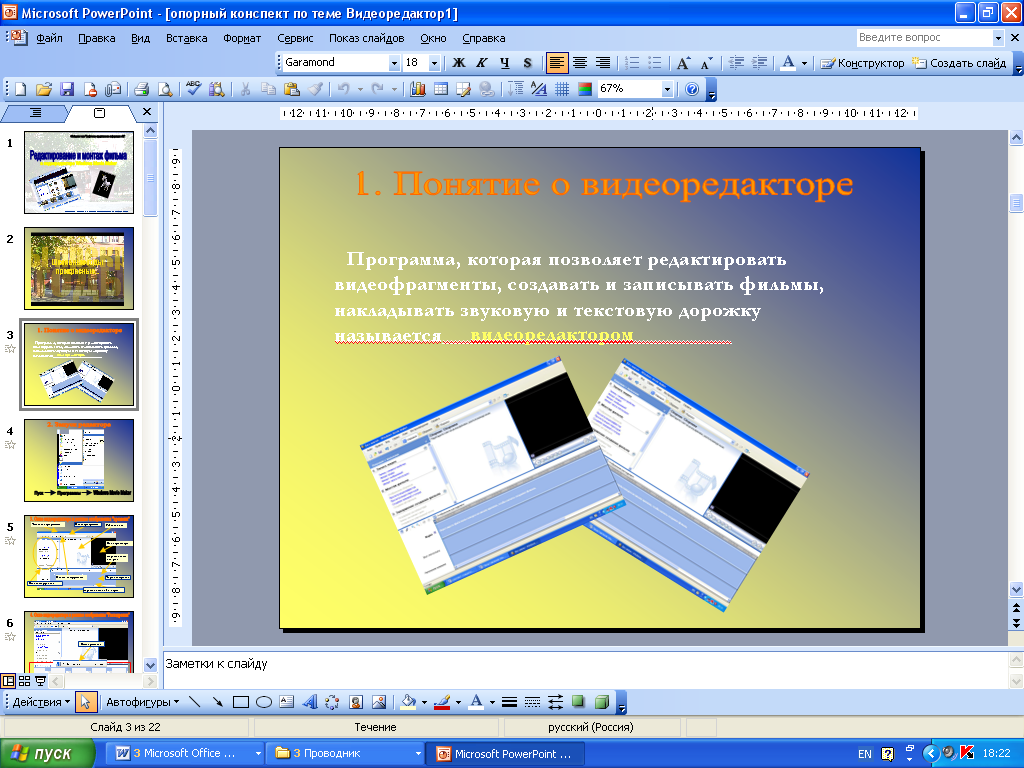Click in the Введите вопрос help field
The height and width of the screenshot is (768, 1024).
[923, 38]
